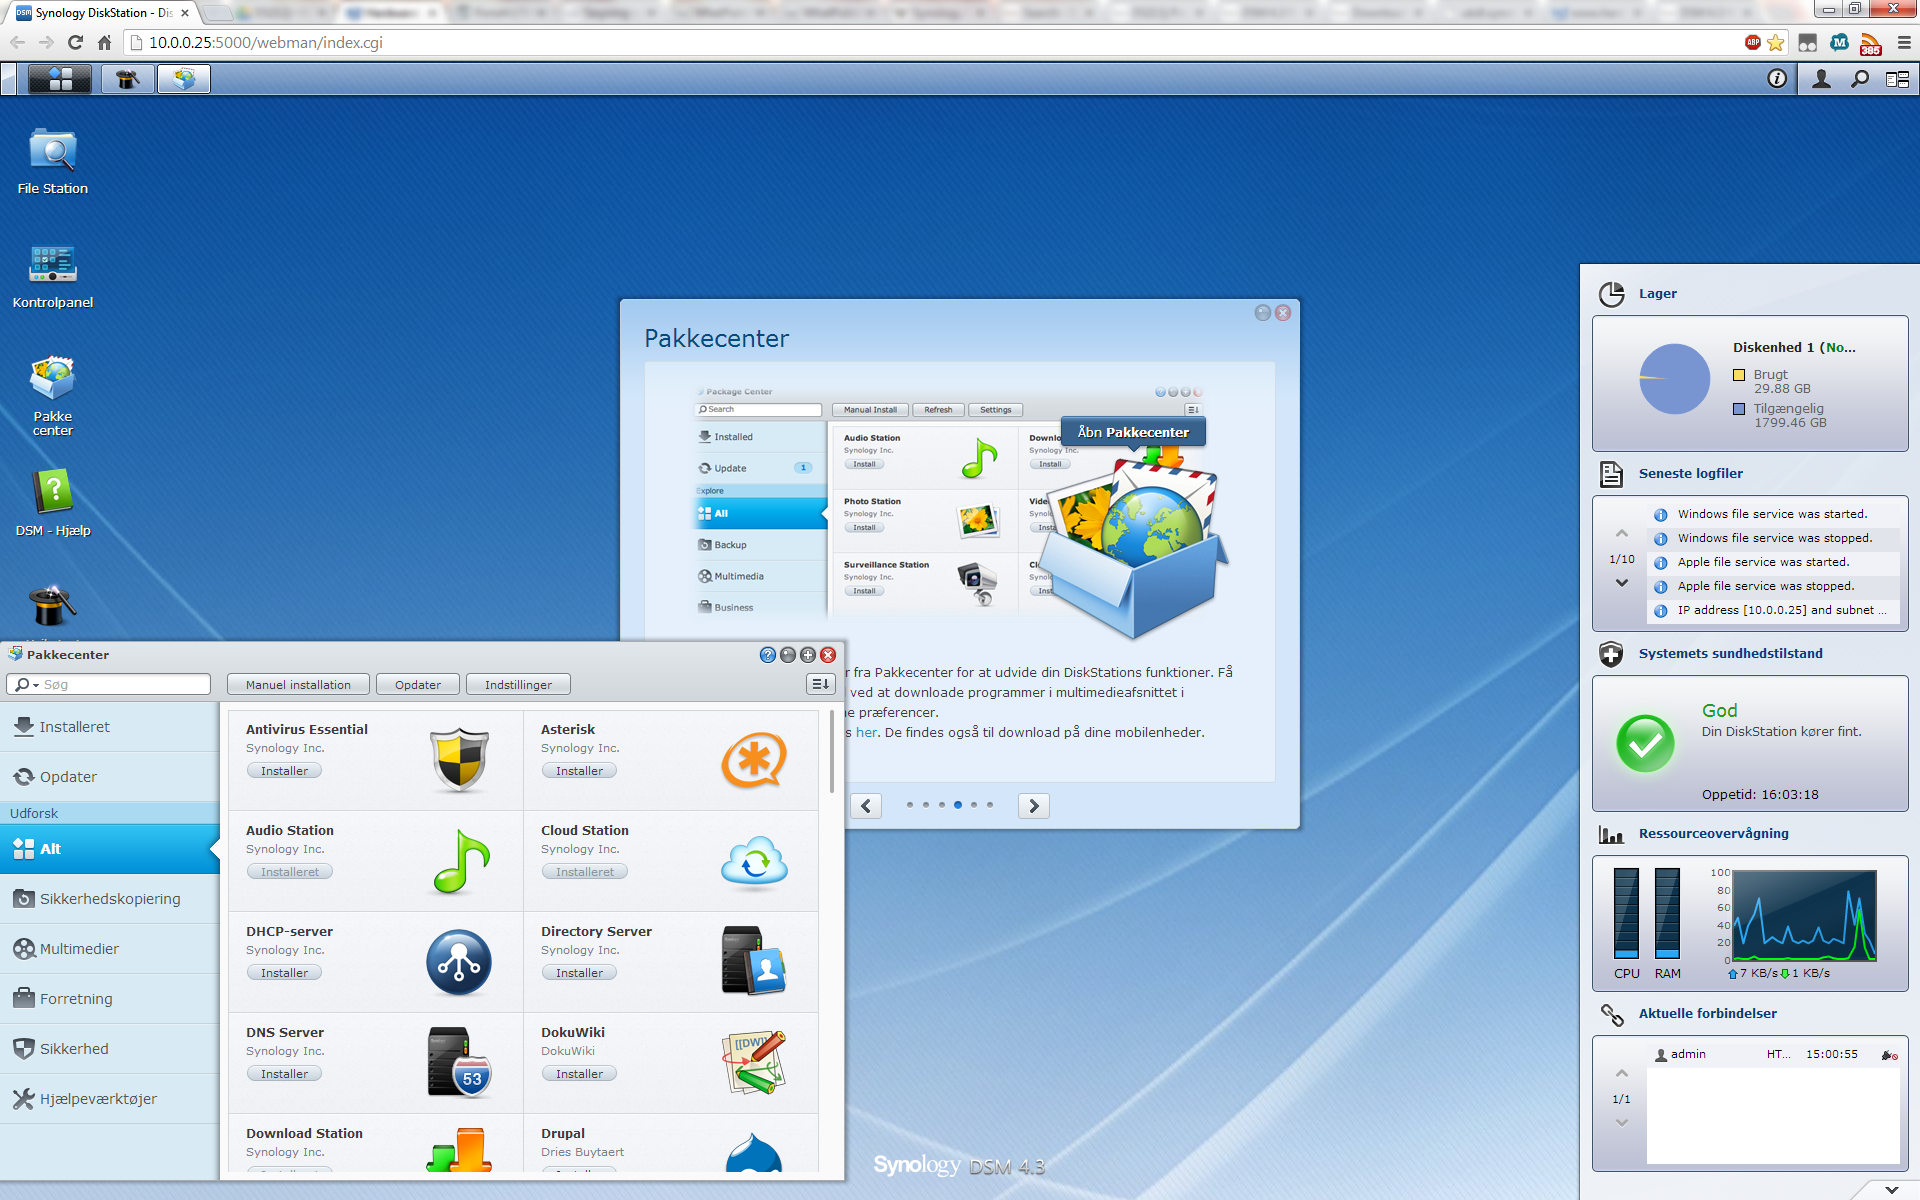Select the Installeret category
The image size is (1920, 1200).
click(x=110, y=727)
